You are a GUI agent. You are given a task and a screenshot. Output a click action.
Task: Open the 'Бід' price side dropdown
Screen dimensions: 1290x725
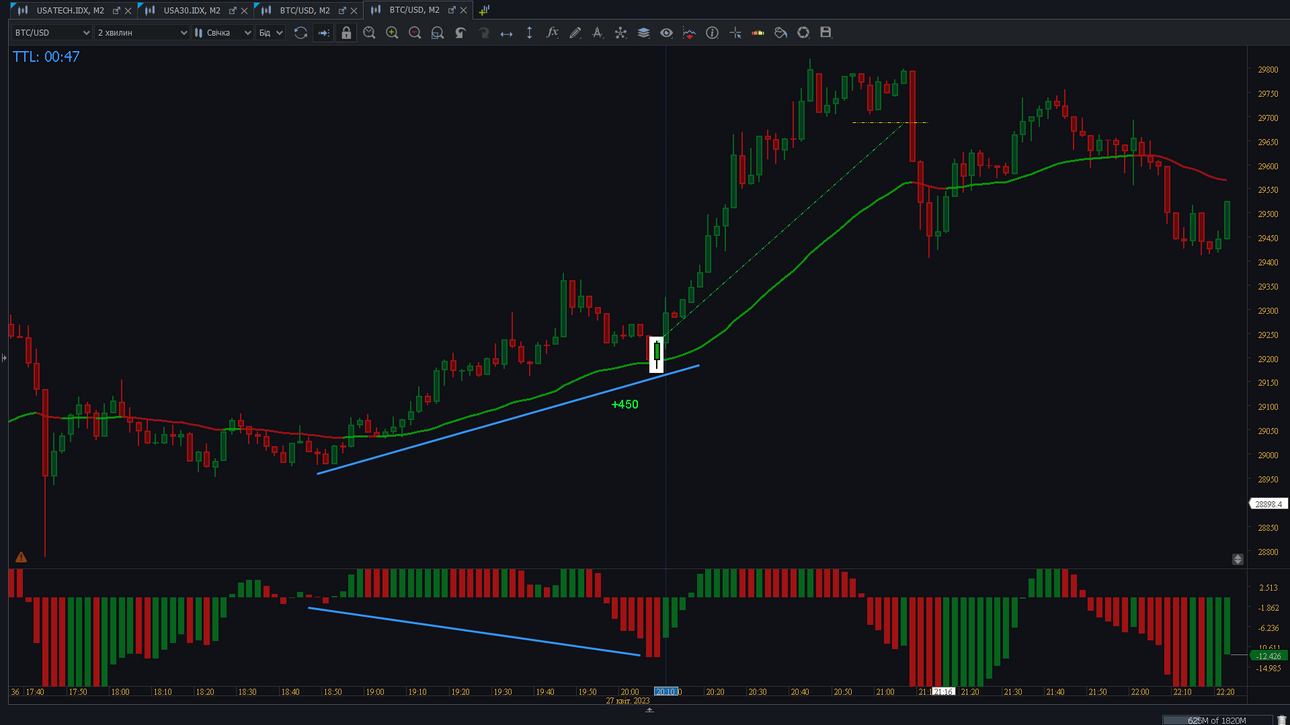pyautogui.click(x=271, y=33)
